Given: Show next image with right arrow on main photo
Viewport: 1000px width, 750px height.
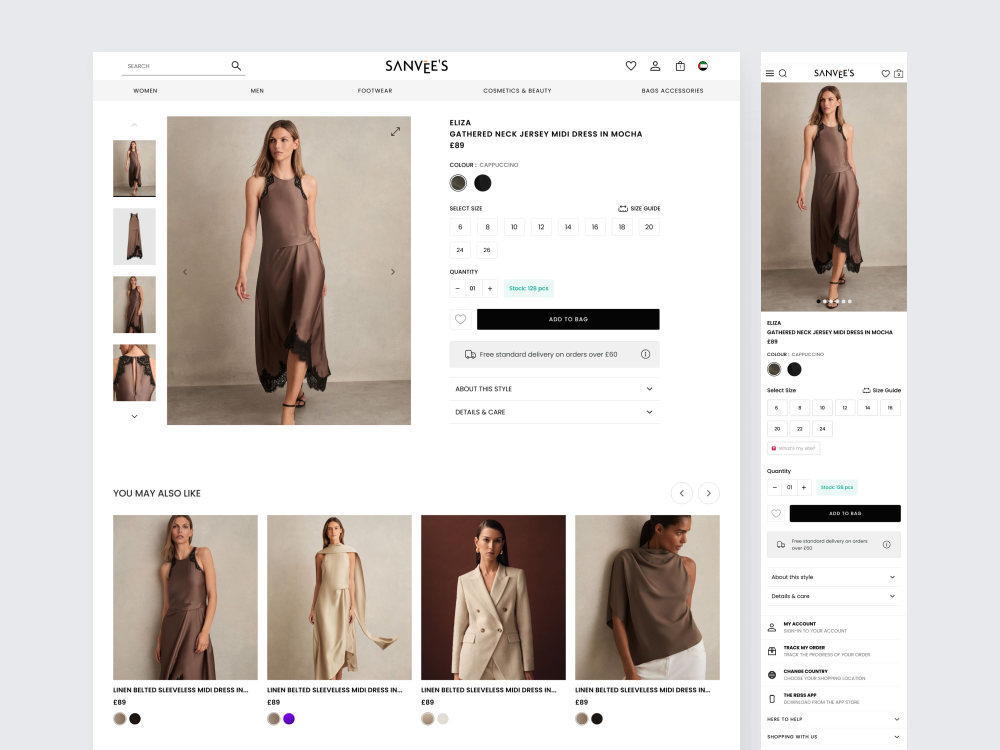Looking at the screenshot, I should (393, 272).
